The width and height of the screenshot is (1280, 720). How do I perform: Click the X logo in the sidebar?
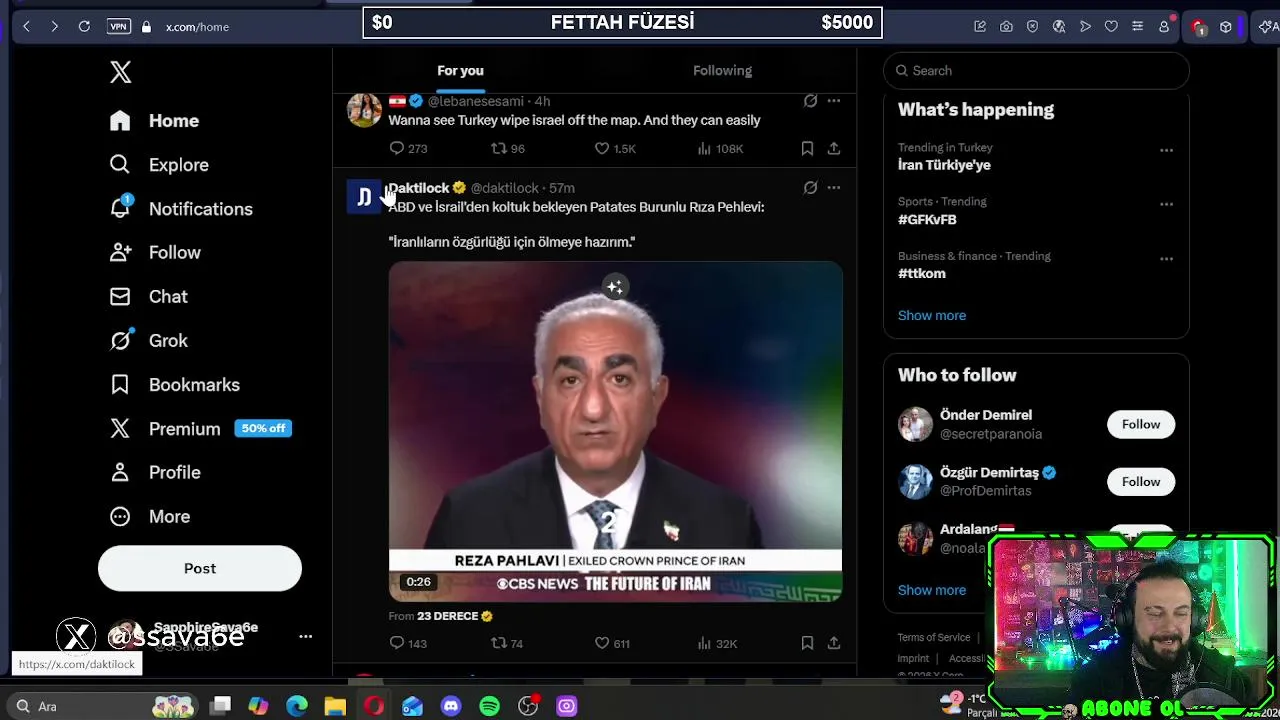120,71
